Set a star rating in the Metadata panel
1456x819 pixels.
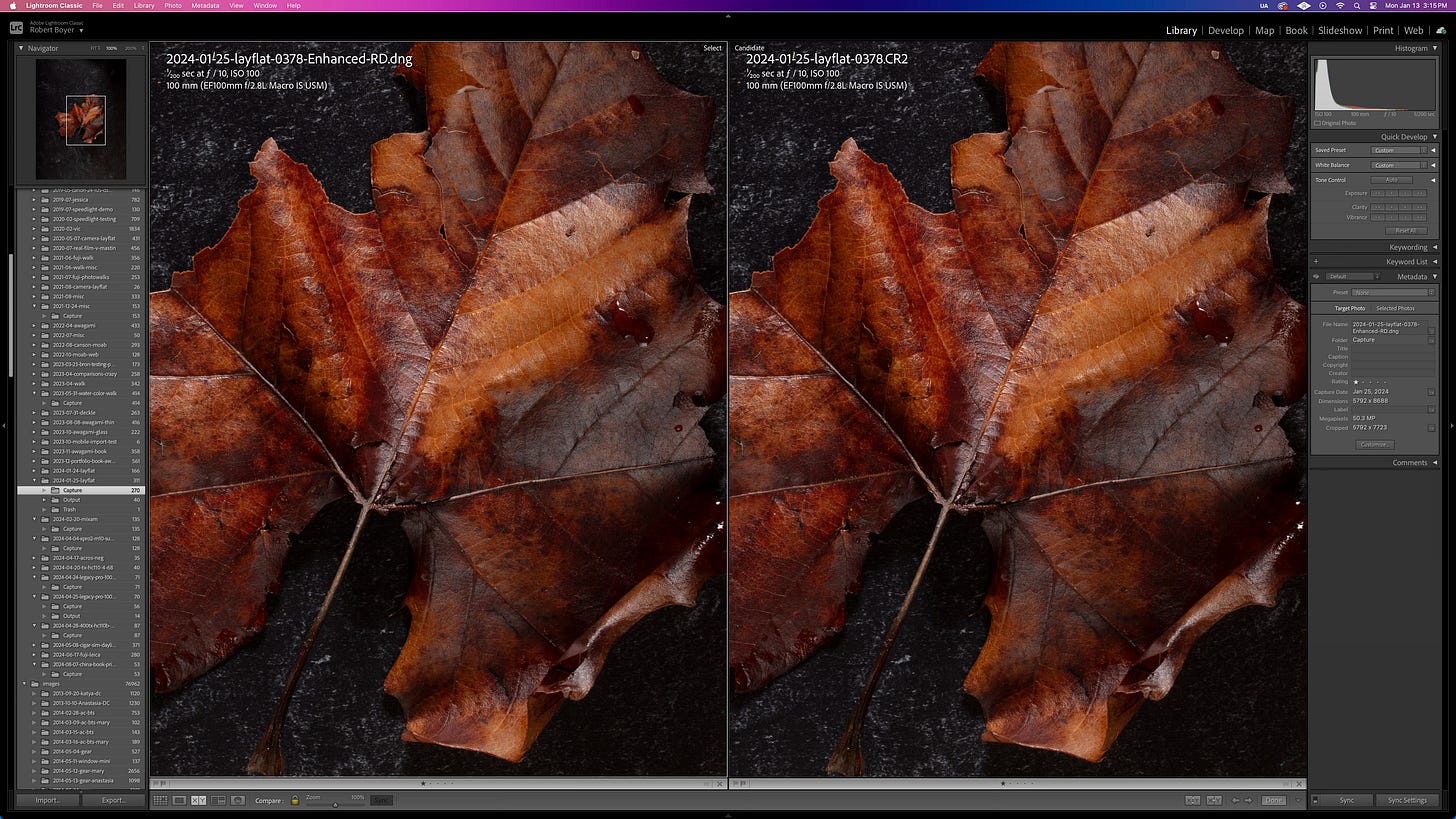pyautogui.click(x=1368, y=382)
